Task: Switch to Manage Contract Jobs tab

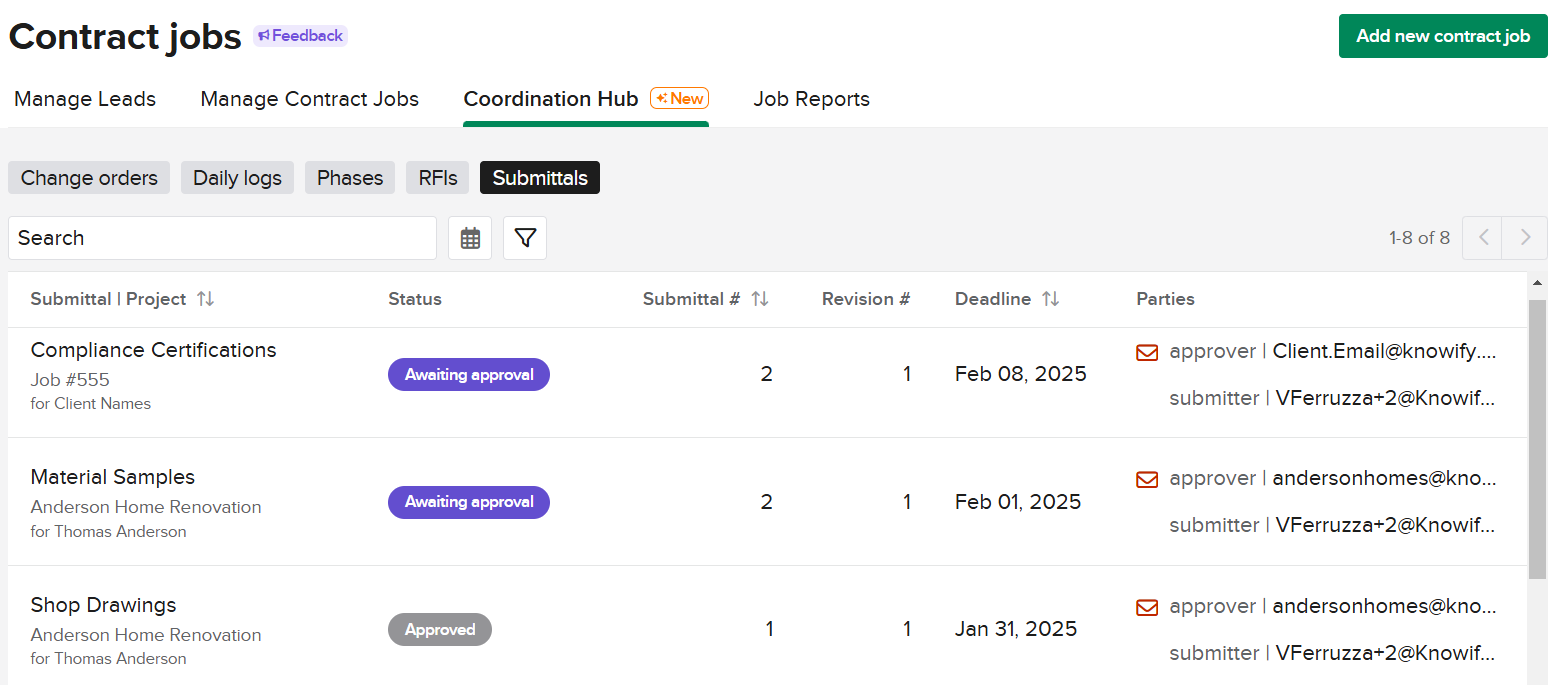Action: [x=310, y=99]
